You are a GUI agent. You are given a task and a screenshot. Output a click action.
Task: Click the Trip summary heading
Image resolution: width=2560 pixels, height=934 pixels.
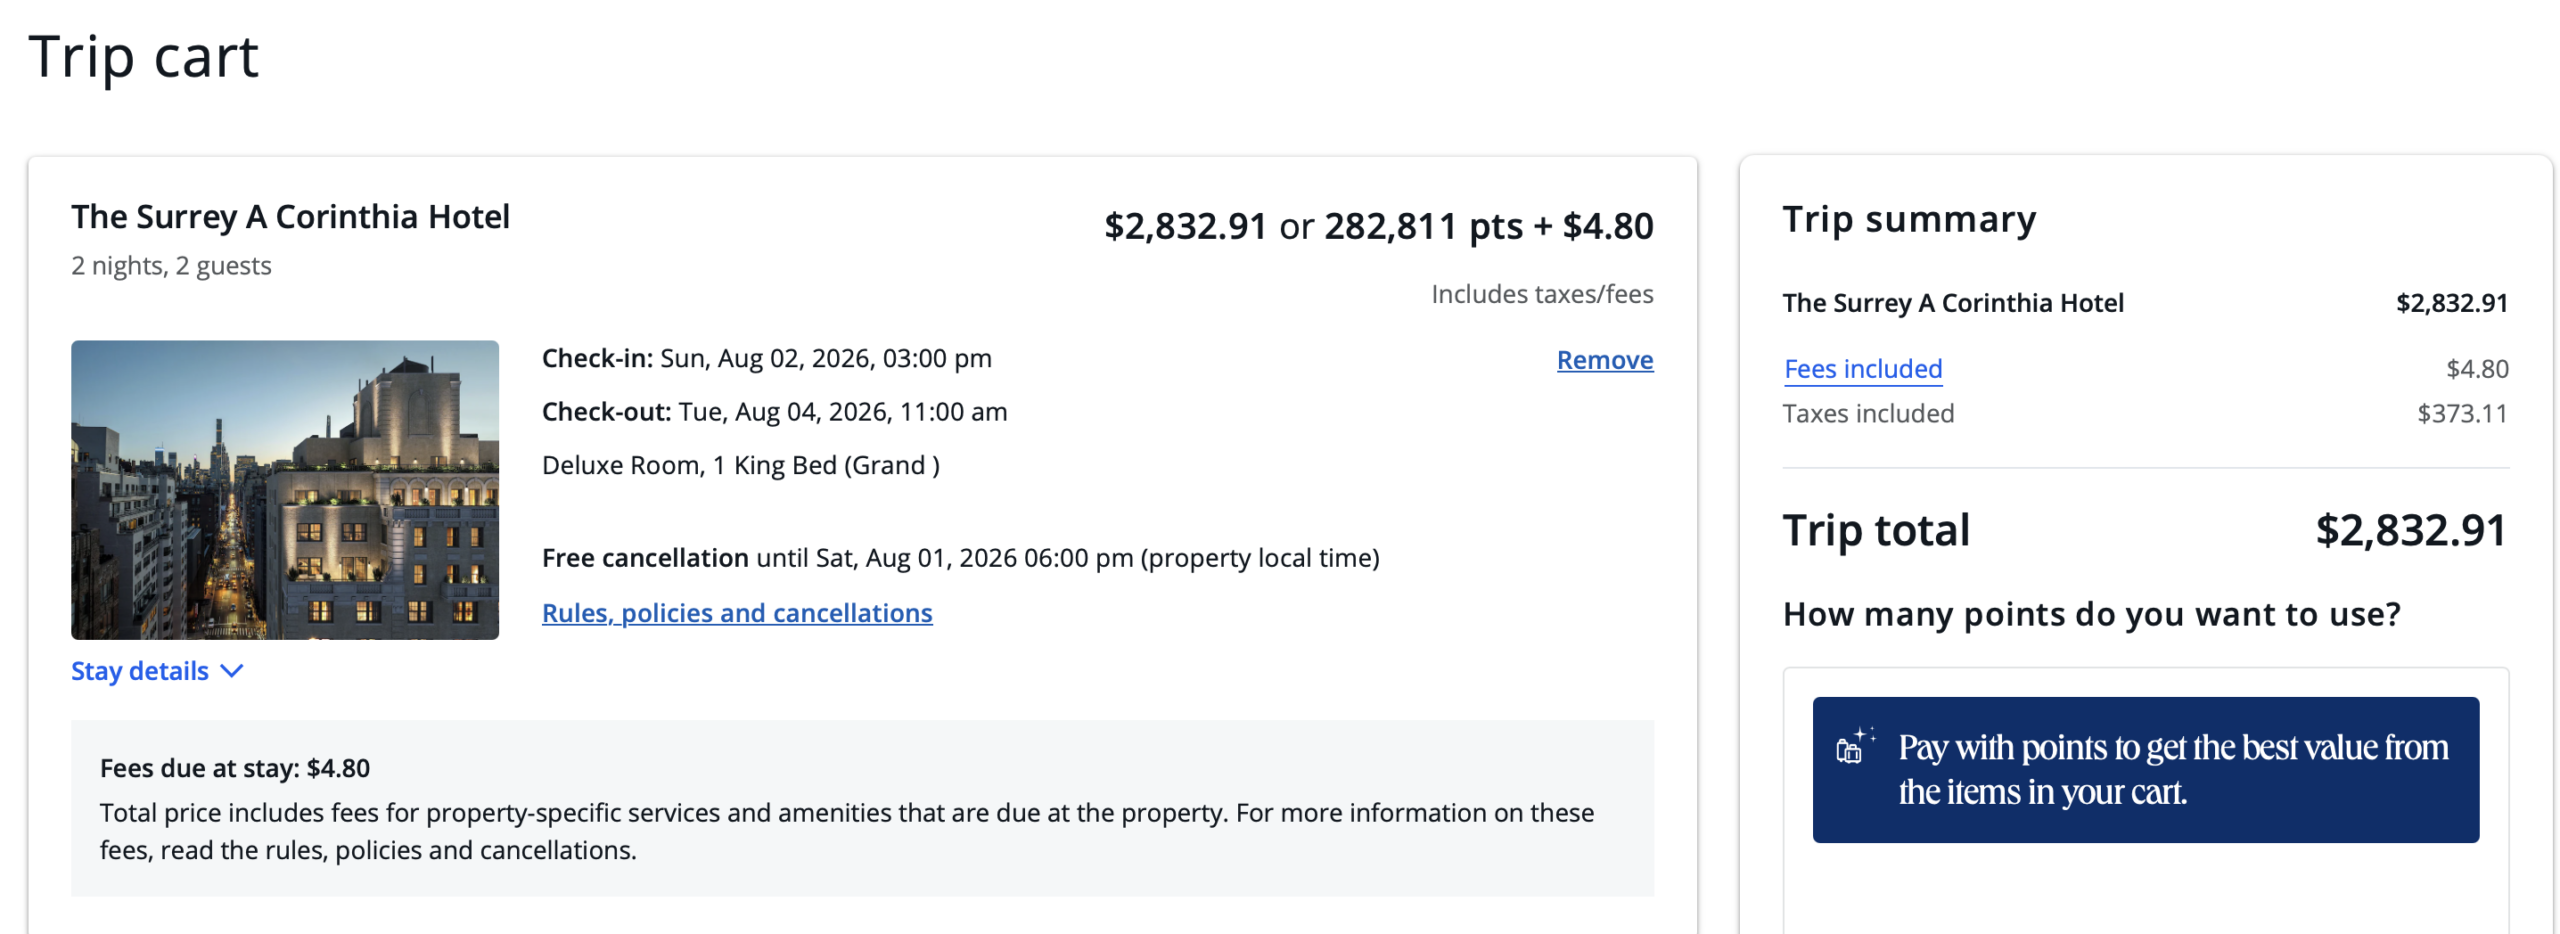point(1907,219)
